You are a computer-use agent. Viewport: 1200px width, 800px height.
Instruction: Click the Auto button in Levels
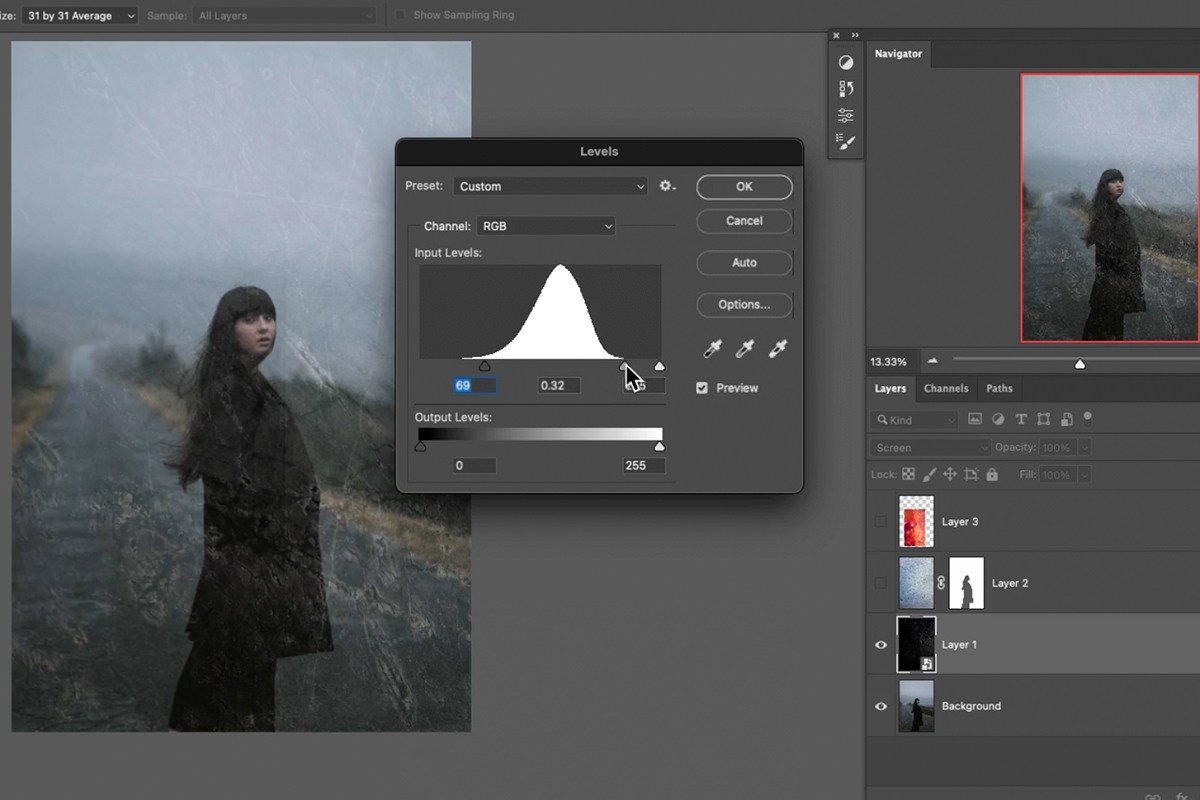[744, 263]
